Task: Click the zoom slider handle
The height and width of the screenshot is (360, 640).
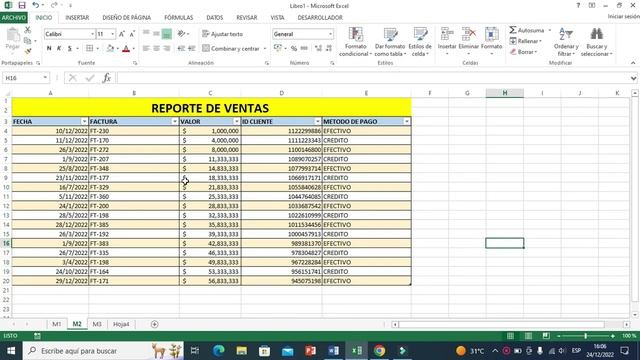Action: [586, 336]
